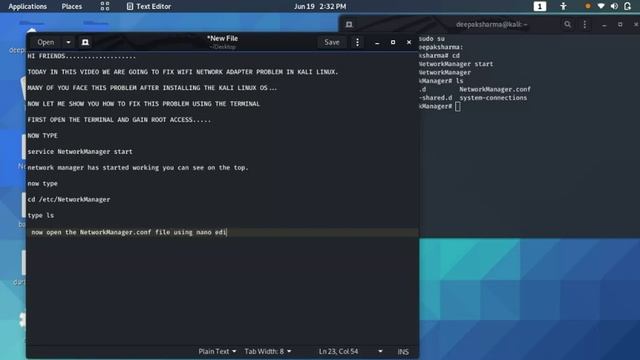Open the Text Editor app menu
The width and height of the screenshot is (640, 360).
[149, 7]
